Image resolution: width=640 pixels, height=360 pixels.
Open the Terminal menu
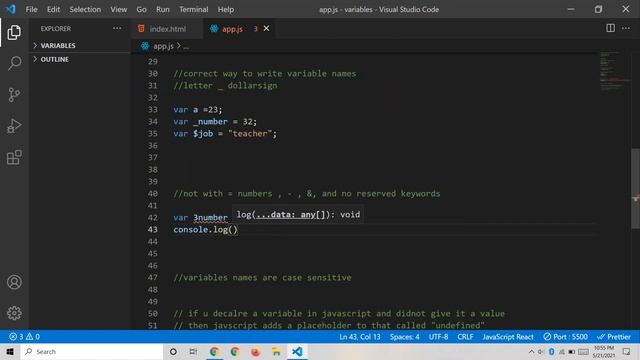click(x=193, y=9)
